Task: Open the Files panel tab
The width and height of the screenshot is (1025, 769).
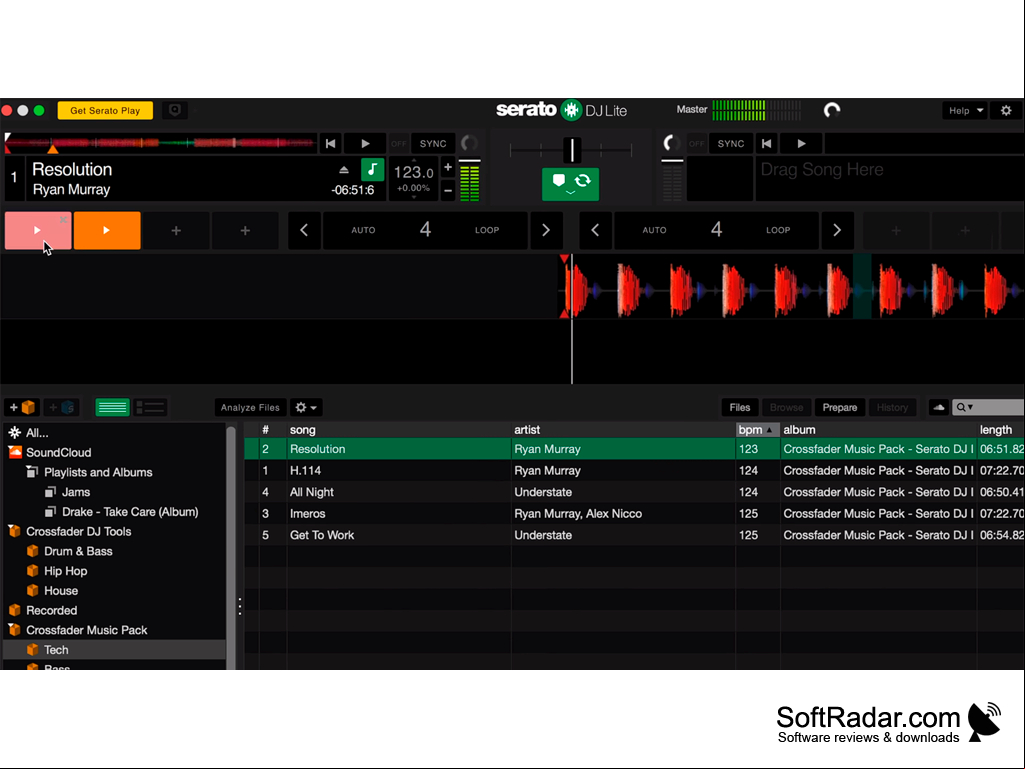Action: click(x=739, y=407)
